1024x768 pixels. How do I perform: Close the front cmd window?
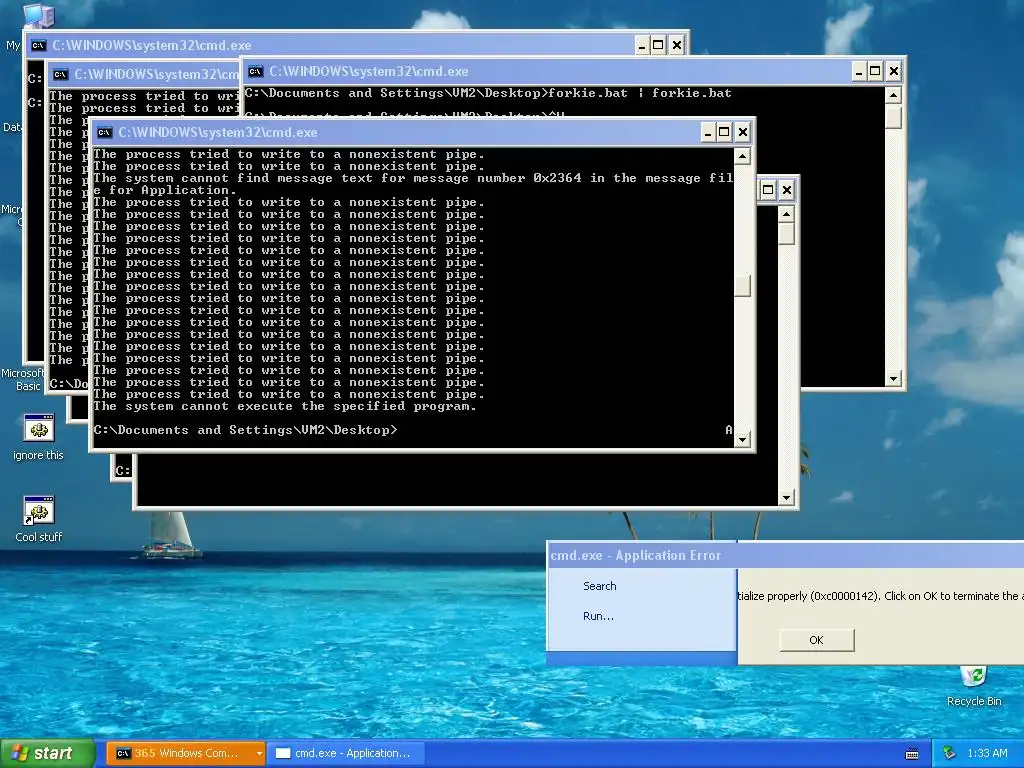(743, 133)
